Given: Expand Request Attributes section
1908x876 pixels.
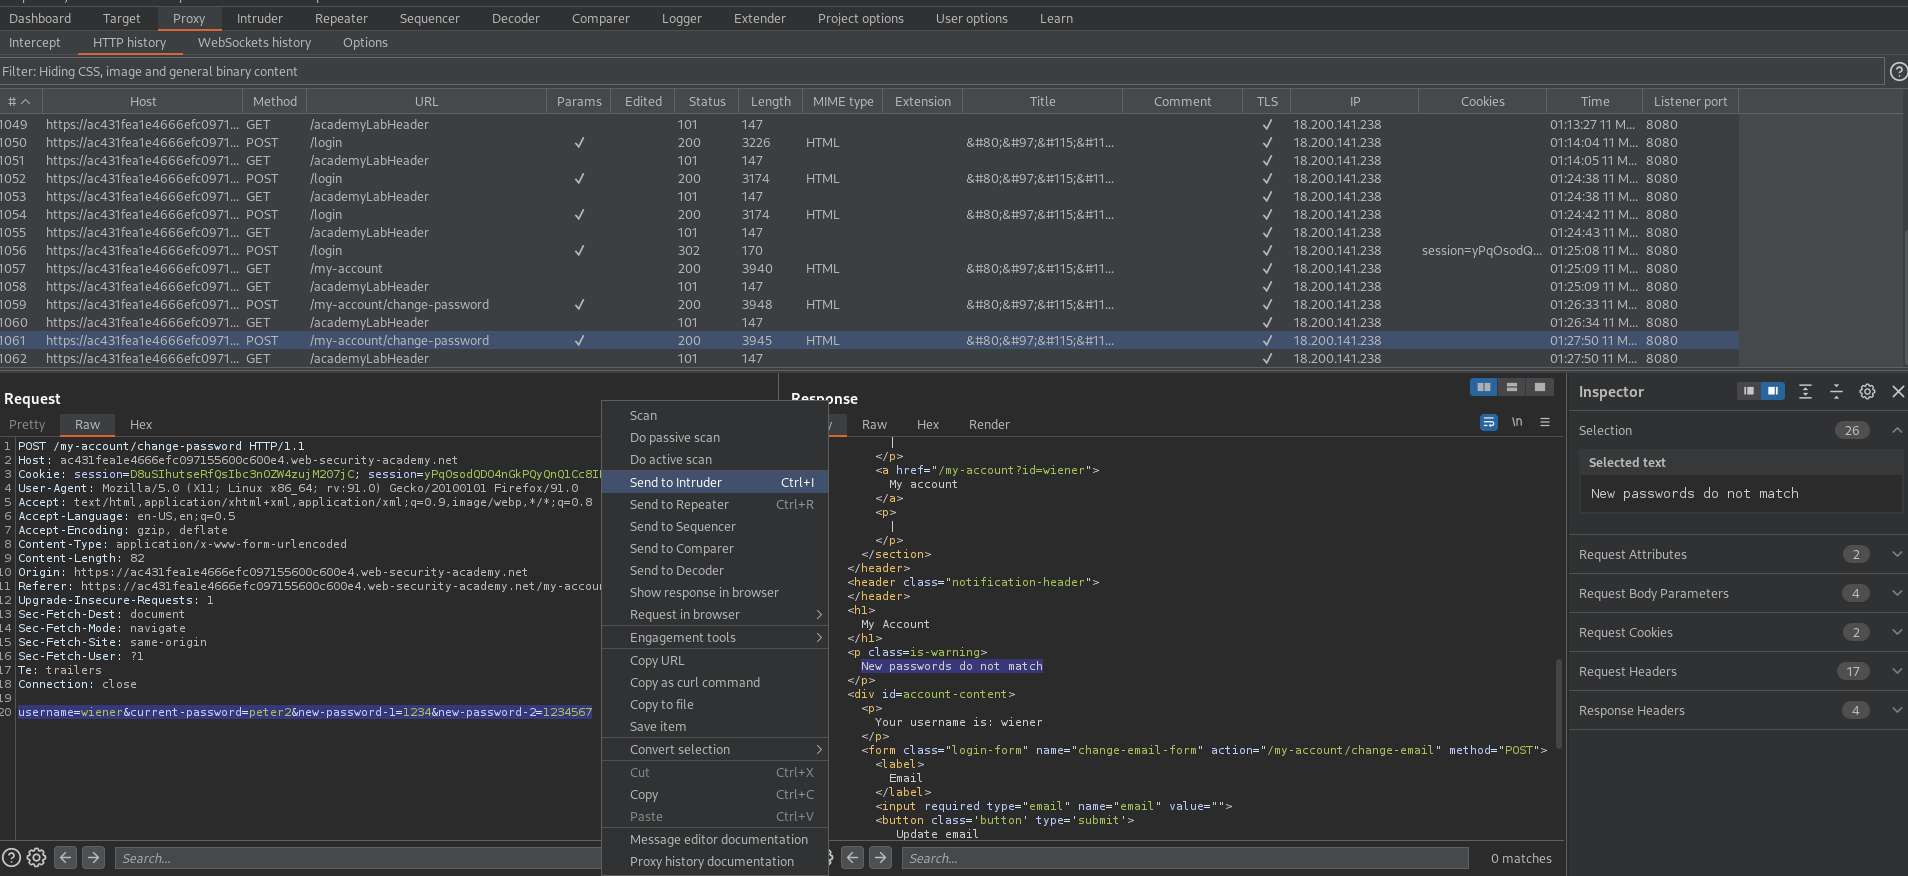Looking at the screenshot, I should 1897,554.
